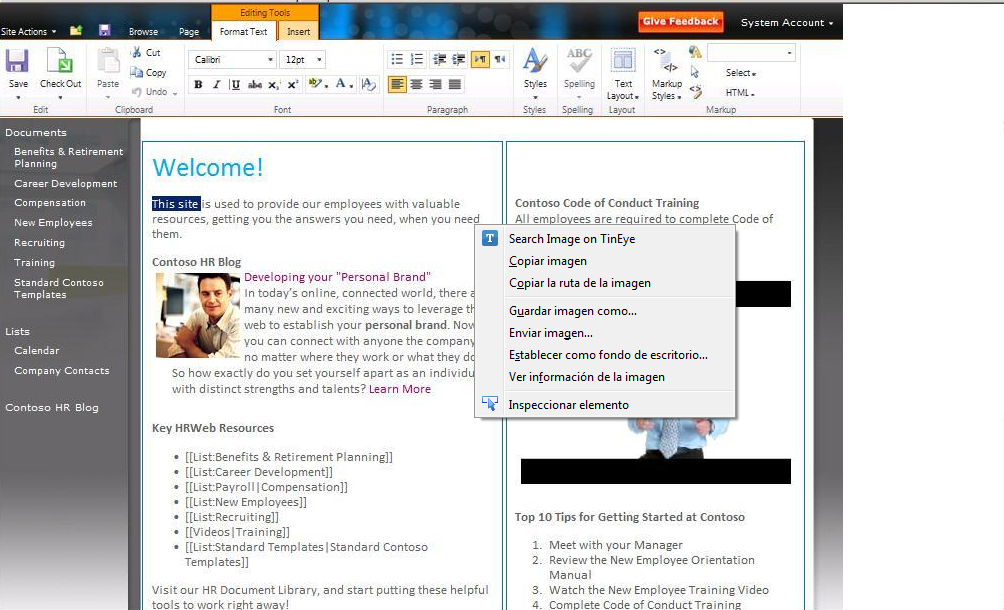The width and height of the screenshot is (1004, 610).
Task: Enable Justify paragraph alignment
Action: pos(455,84)
